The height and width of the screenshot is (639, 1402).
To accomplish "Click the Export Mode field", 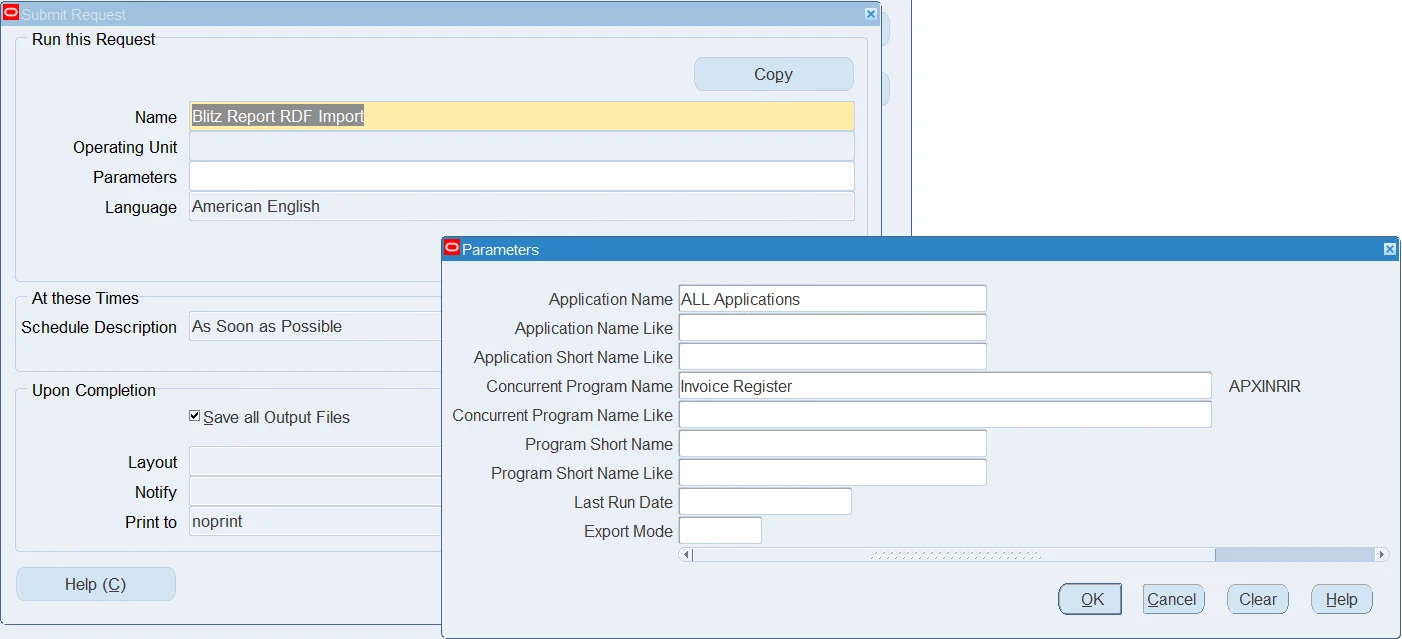I will pyautogui.click(x=720, y=531).
